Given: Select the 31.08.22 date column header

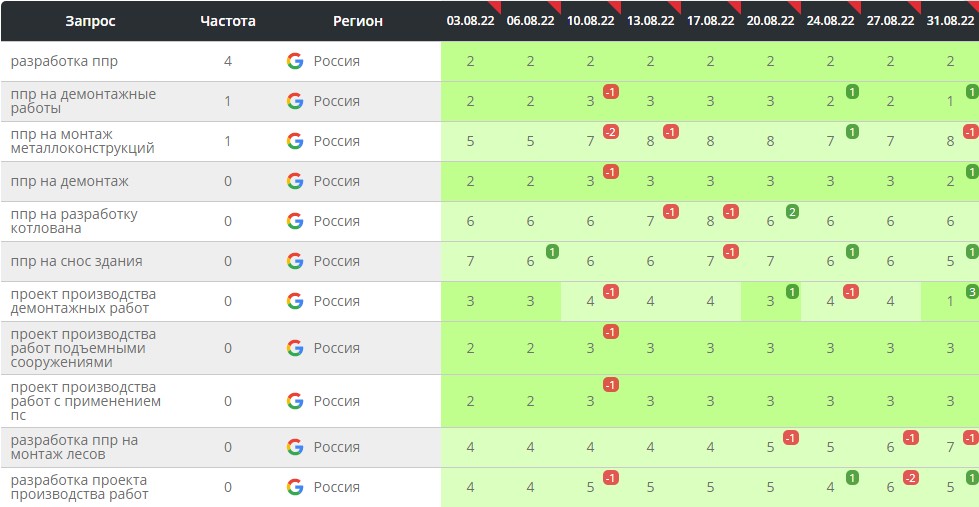Looking at the screenshot, I should click(949, 21).
